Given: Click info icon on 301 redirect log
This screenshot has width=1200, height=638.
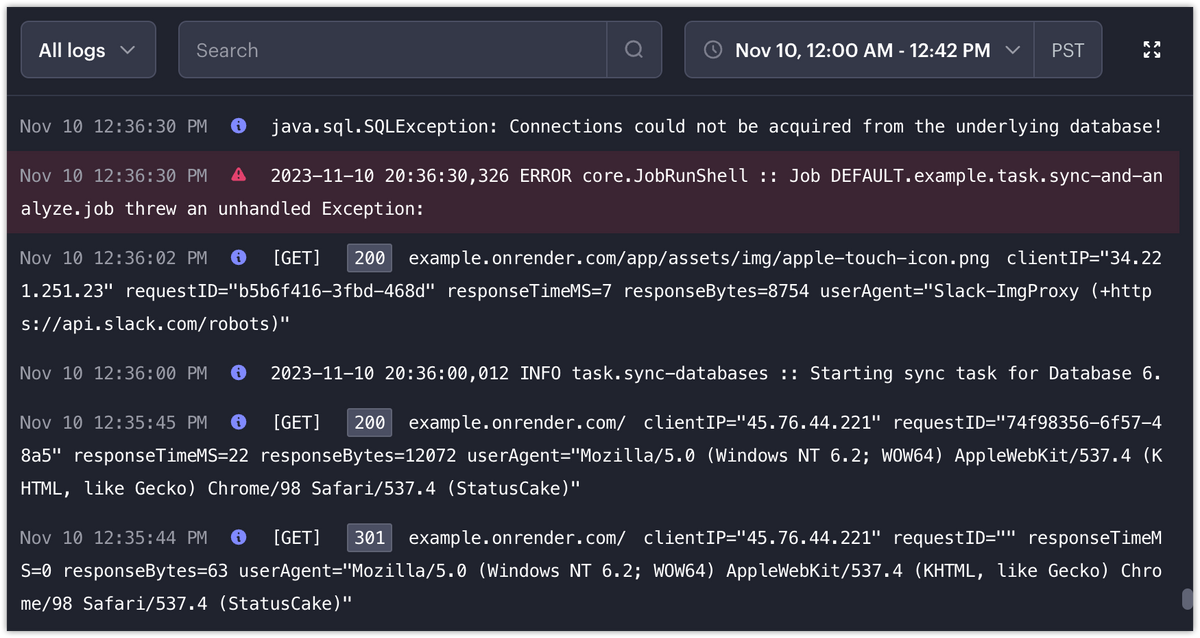Looking at the screenshot, I should click(238, 538).
